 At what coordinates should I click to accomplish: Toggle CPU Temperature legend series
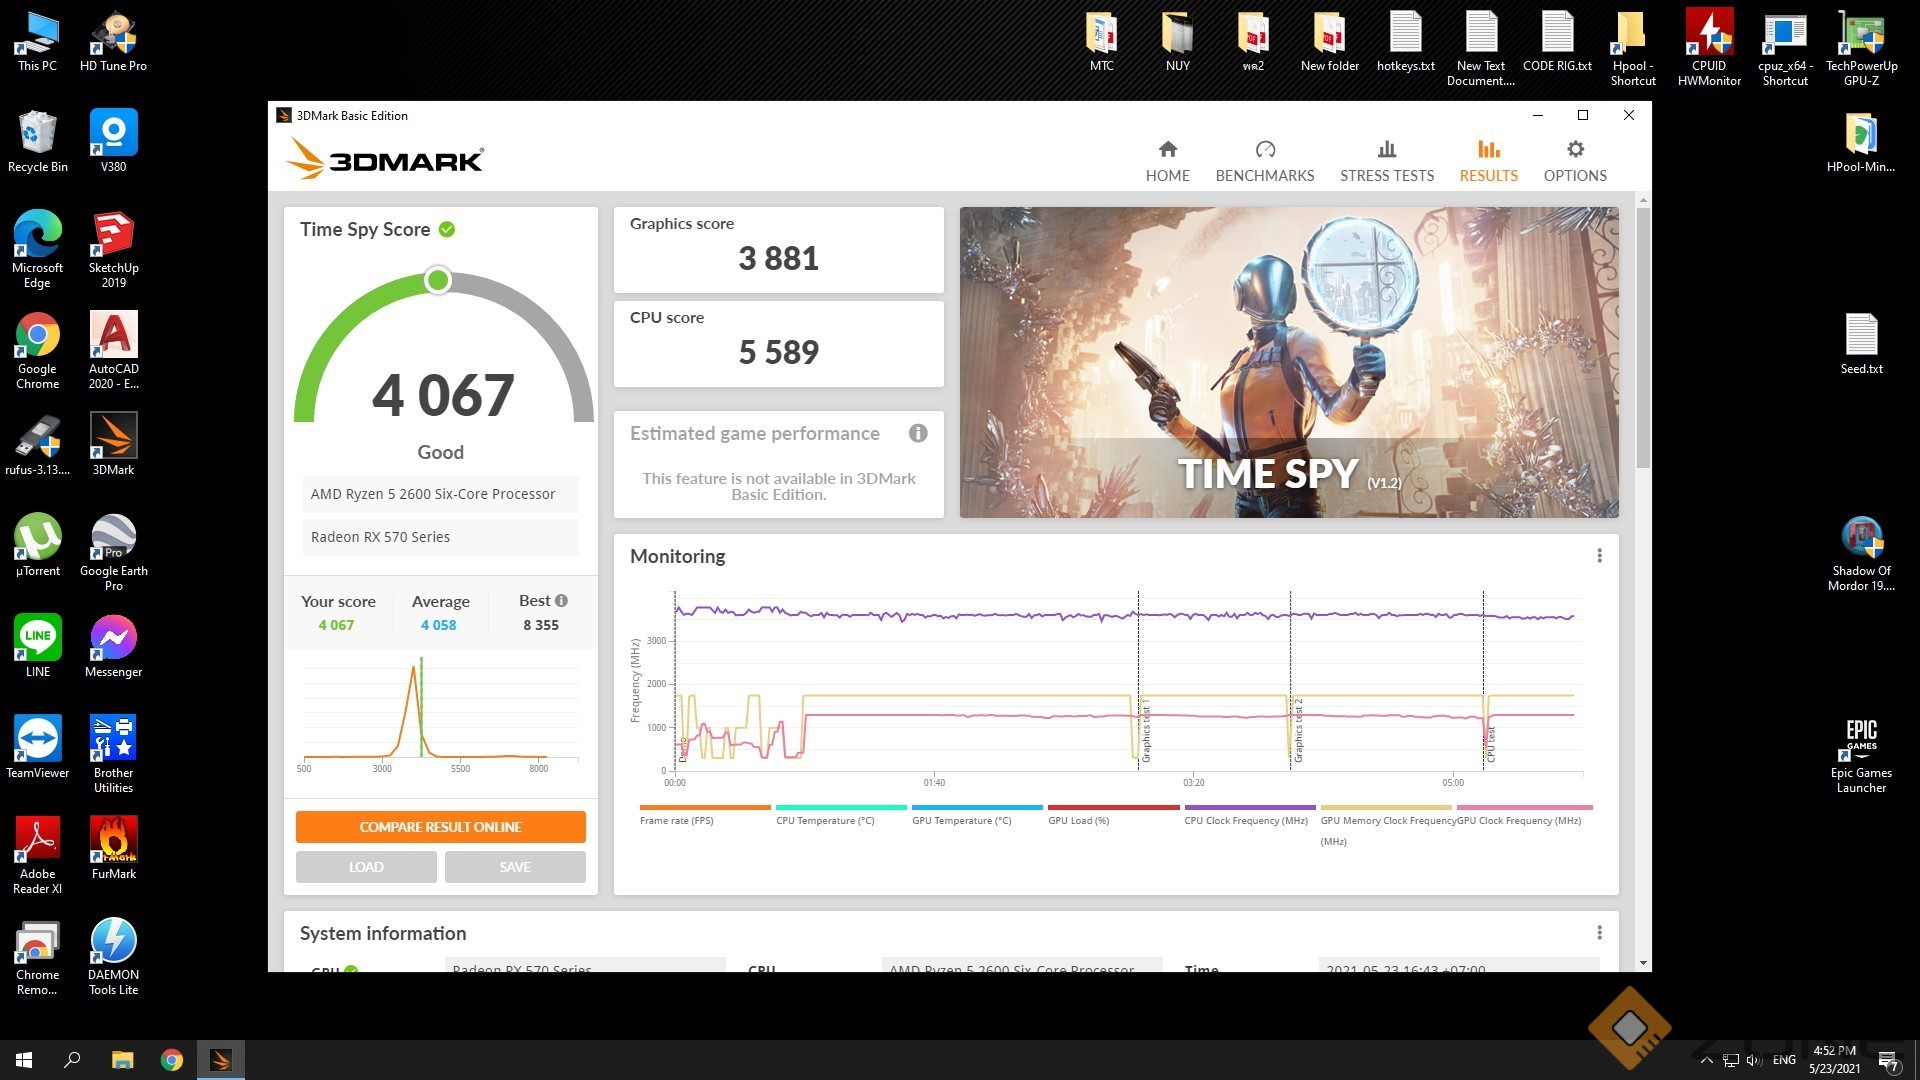[x=825, y=820]
